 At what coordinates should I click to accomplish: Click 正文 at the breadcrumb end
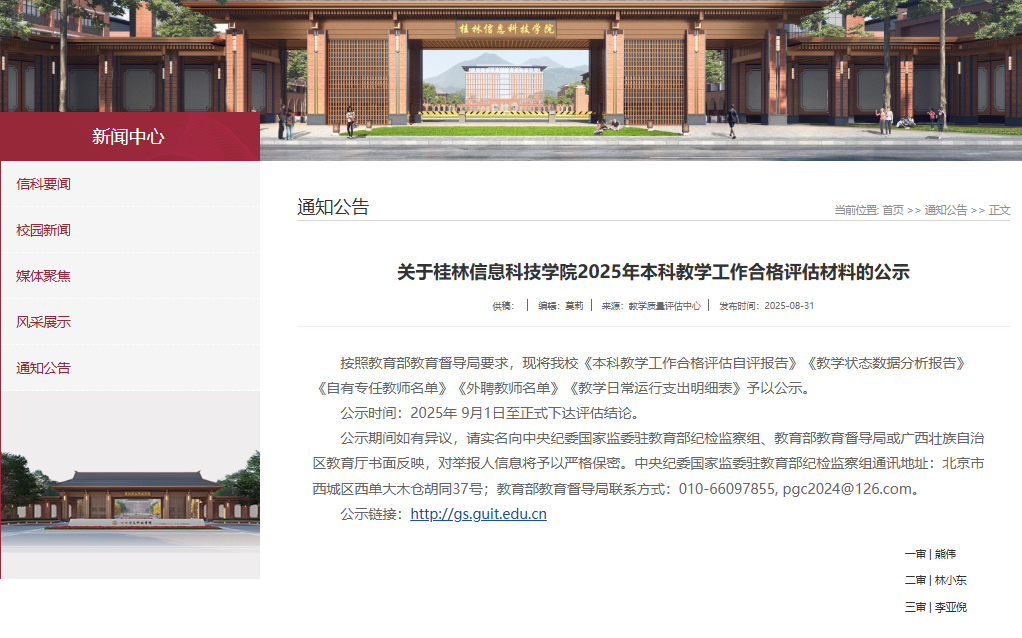(999, 210)
